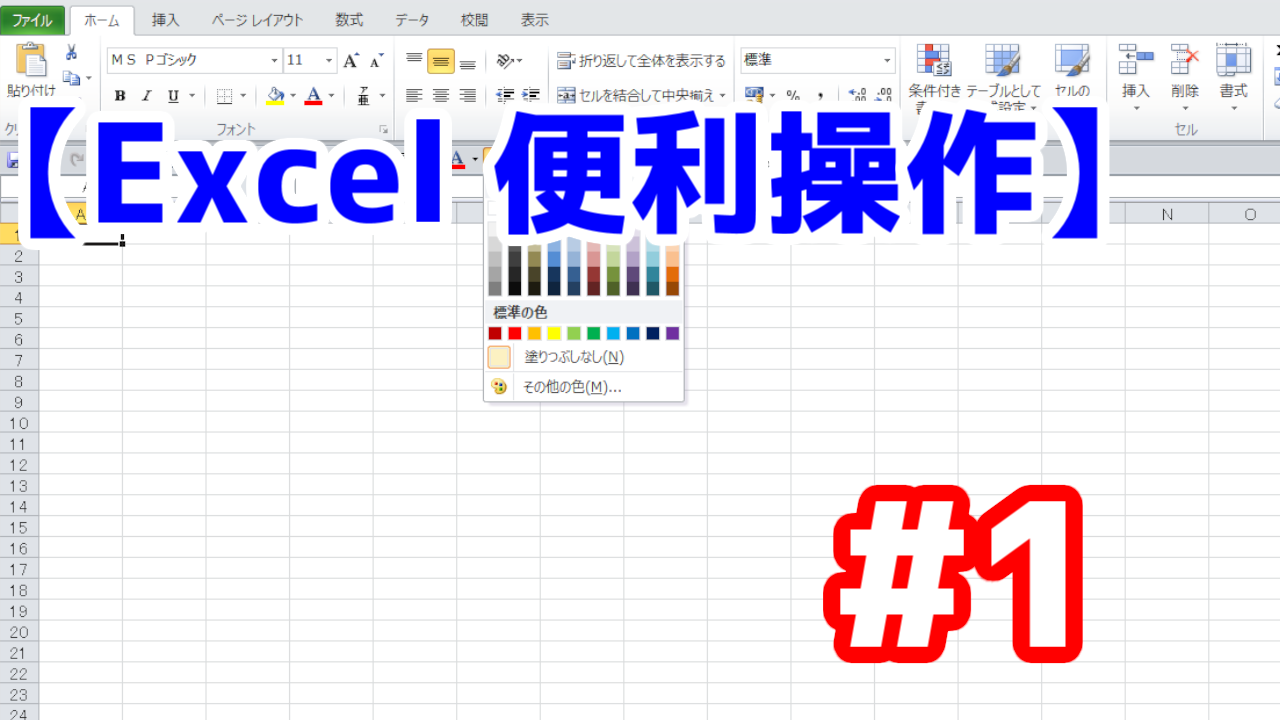The width and height of the screenshot is (1280, 720).
Task: Expand the Borders dropdown arrow
Action: tap(242, 96)
